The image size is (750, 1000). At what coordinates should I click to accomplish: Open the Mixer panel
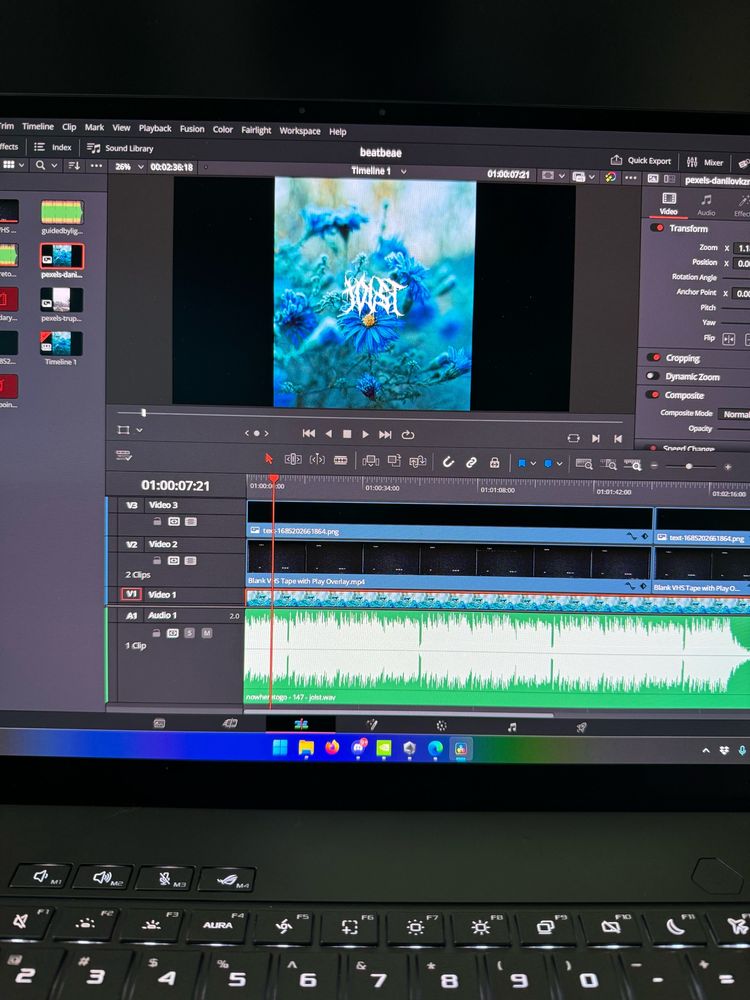(705, 162)
